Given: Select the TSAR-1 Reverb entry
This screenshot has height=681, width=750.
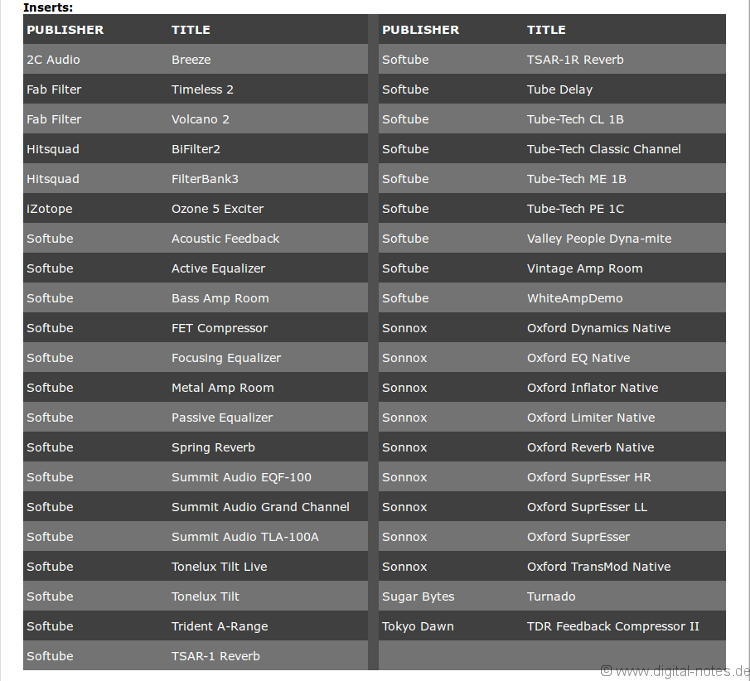Looking at the screenshot, I should pyautogui.click(x=215, y=657).
